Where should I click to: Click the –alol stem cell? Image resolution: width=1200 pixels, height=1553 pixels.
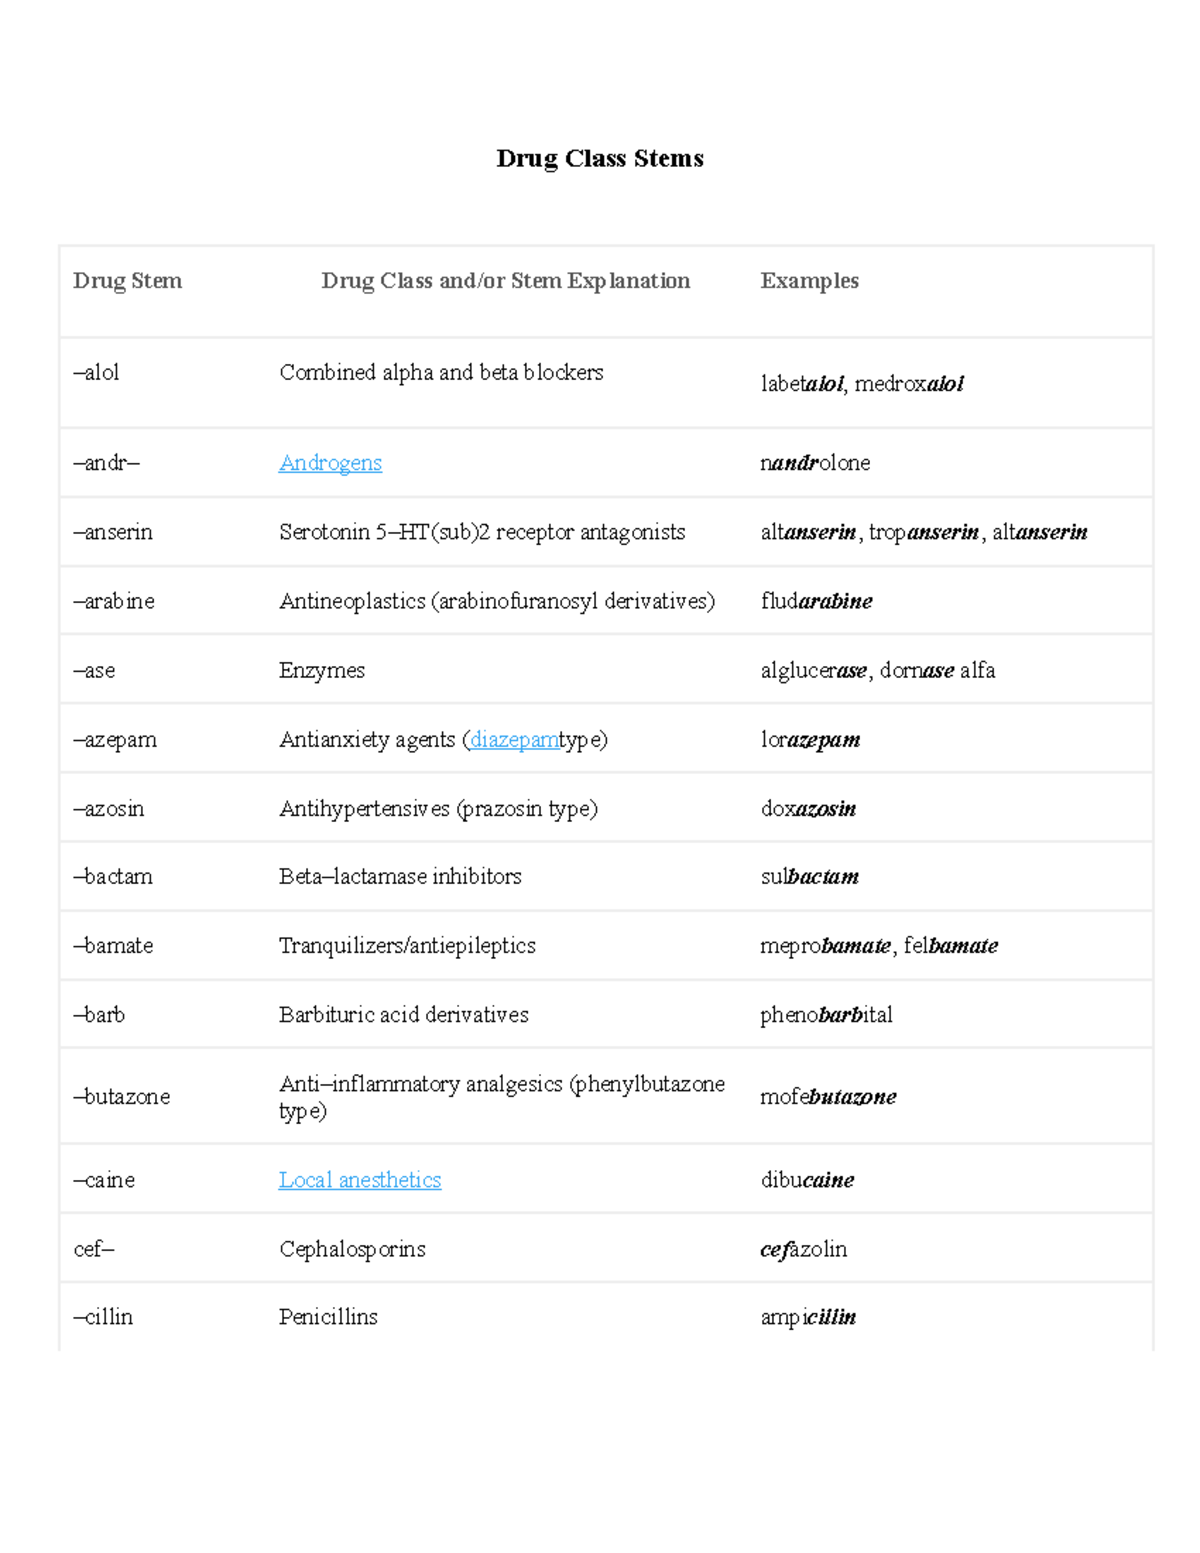pyautogui.click(x=96, y=372)
